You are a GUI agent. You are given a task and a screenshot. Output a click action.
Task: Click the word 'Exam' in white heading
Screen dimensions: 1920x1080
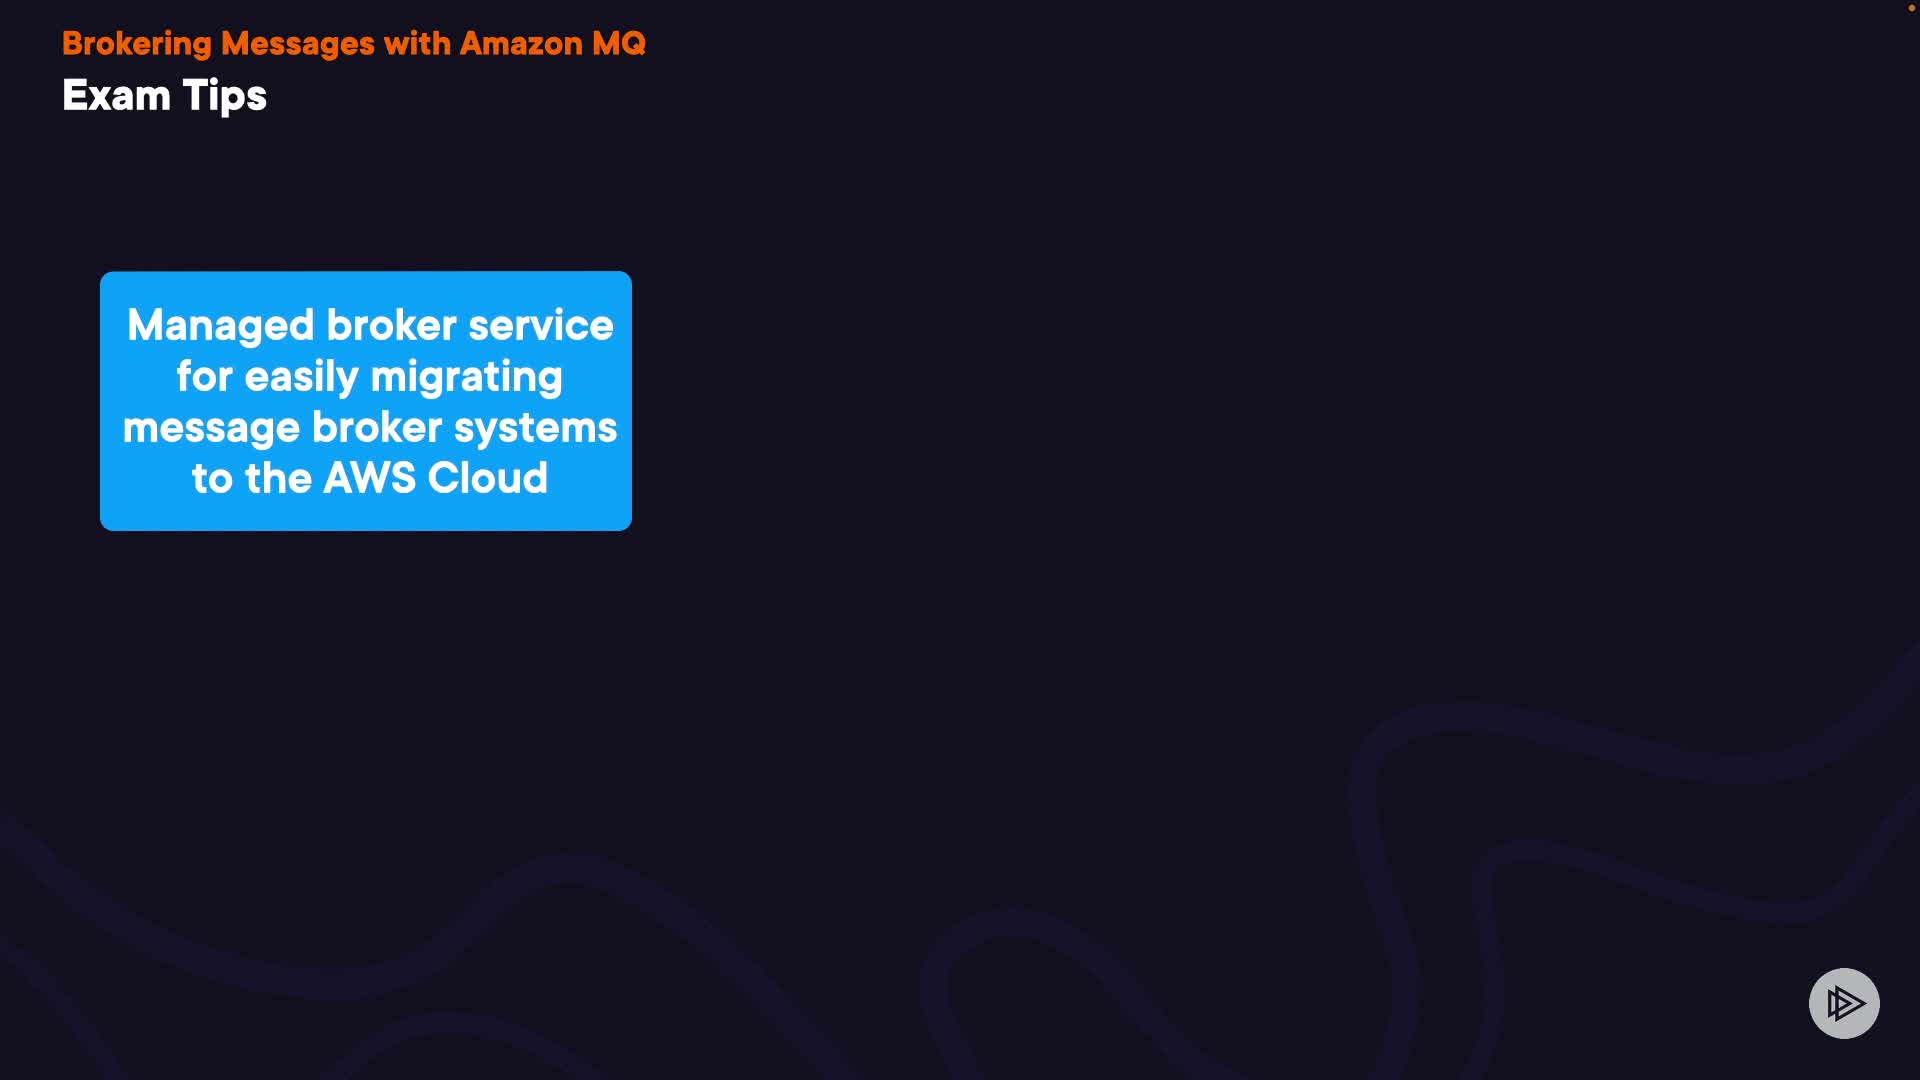point(116,96)
